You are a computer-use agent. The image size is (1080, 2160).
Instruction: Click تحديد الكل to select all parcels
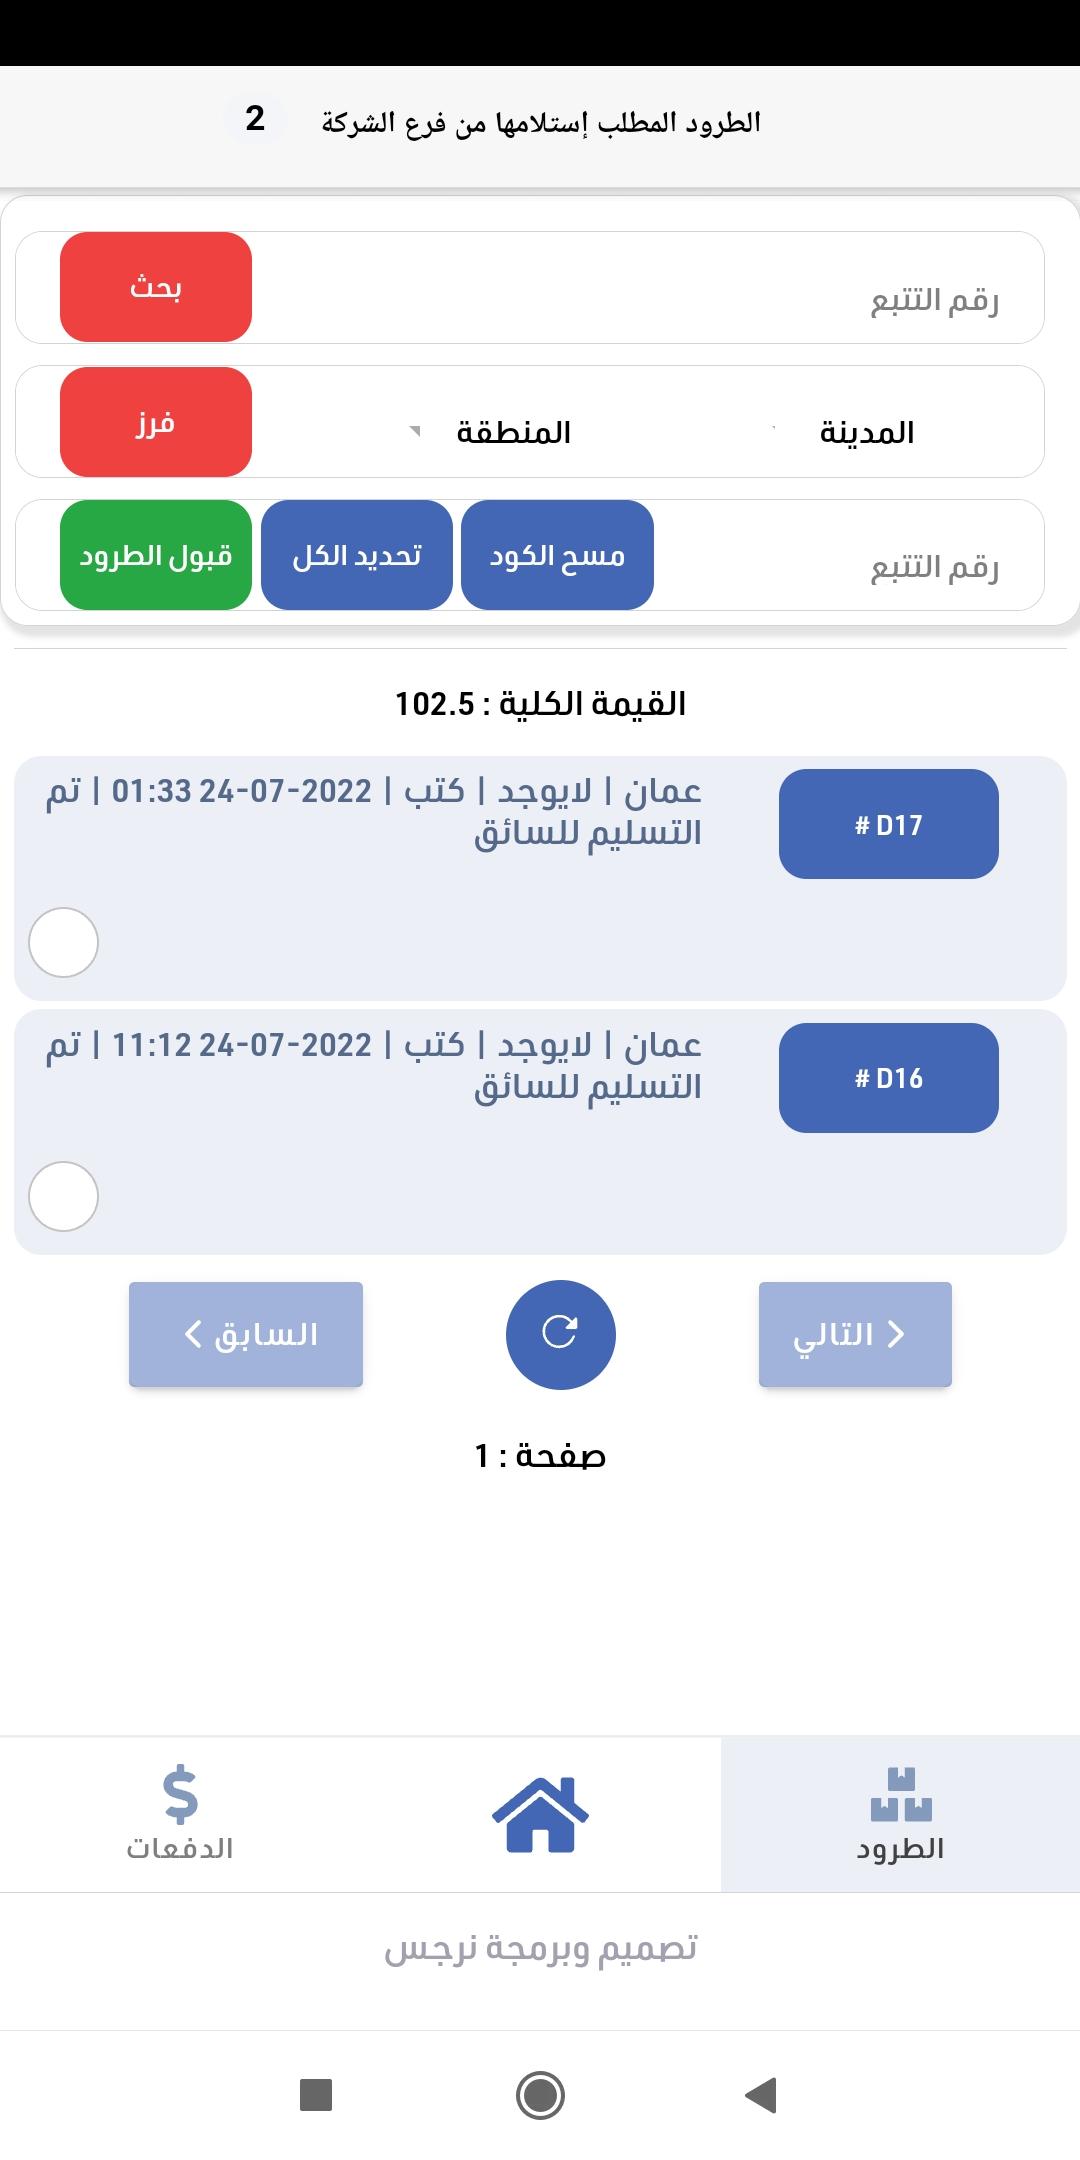[x=357, y=555]
